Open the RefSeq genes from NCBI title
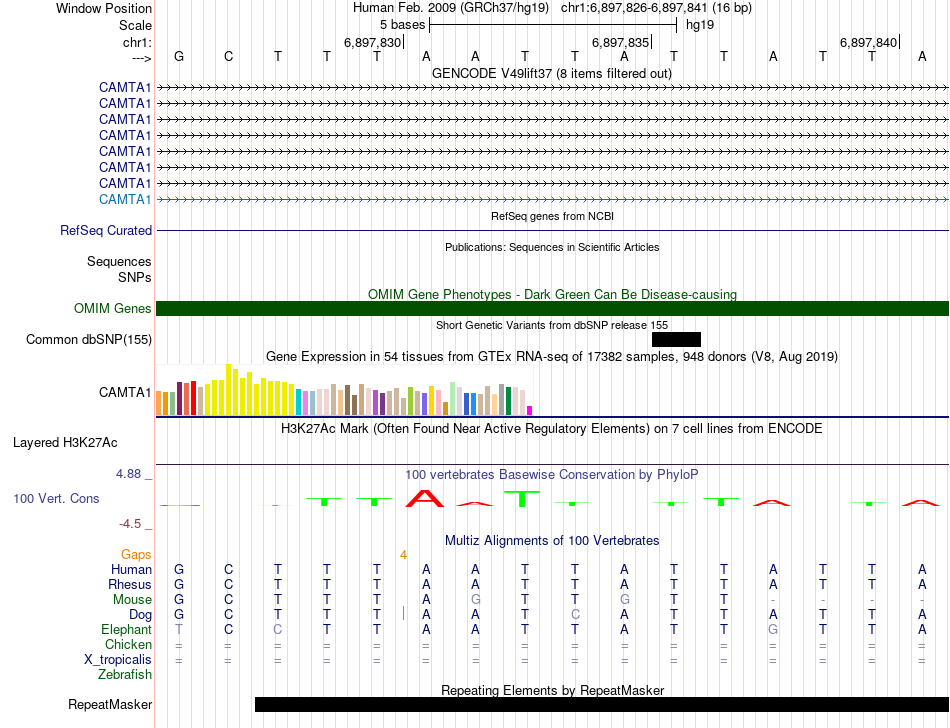The image size is (950, 728). (x=552, y=216)
